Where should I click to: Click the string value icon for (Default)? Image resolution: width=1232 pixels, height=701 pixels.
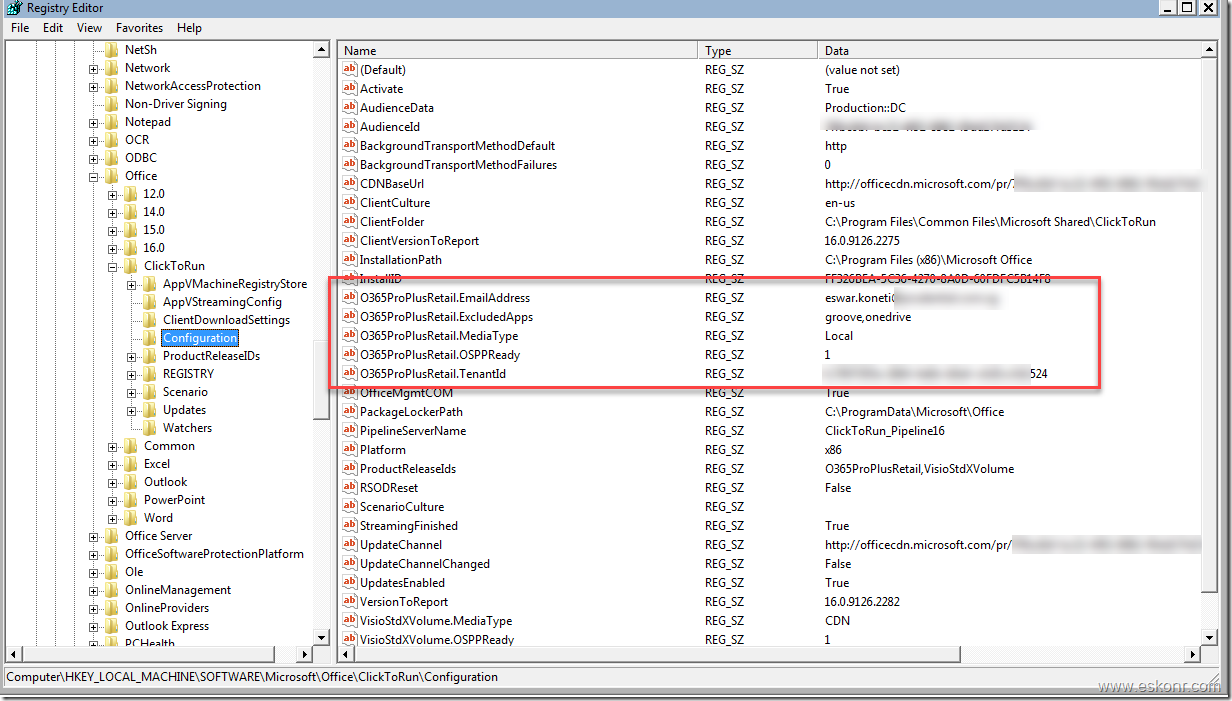pyautogui.click(x=350, y=70)
